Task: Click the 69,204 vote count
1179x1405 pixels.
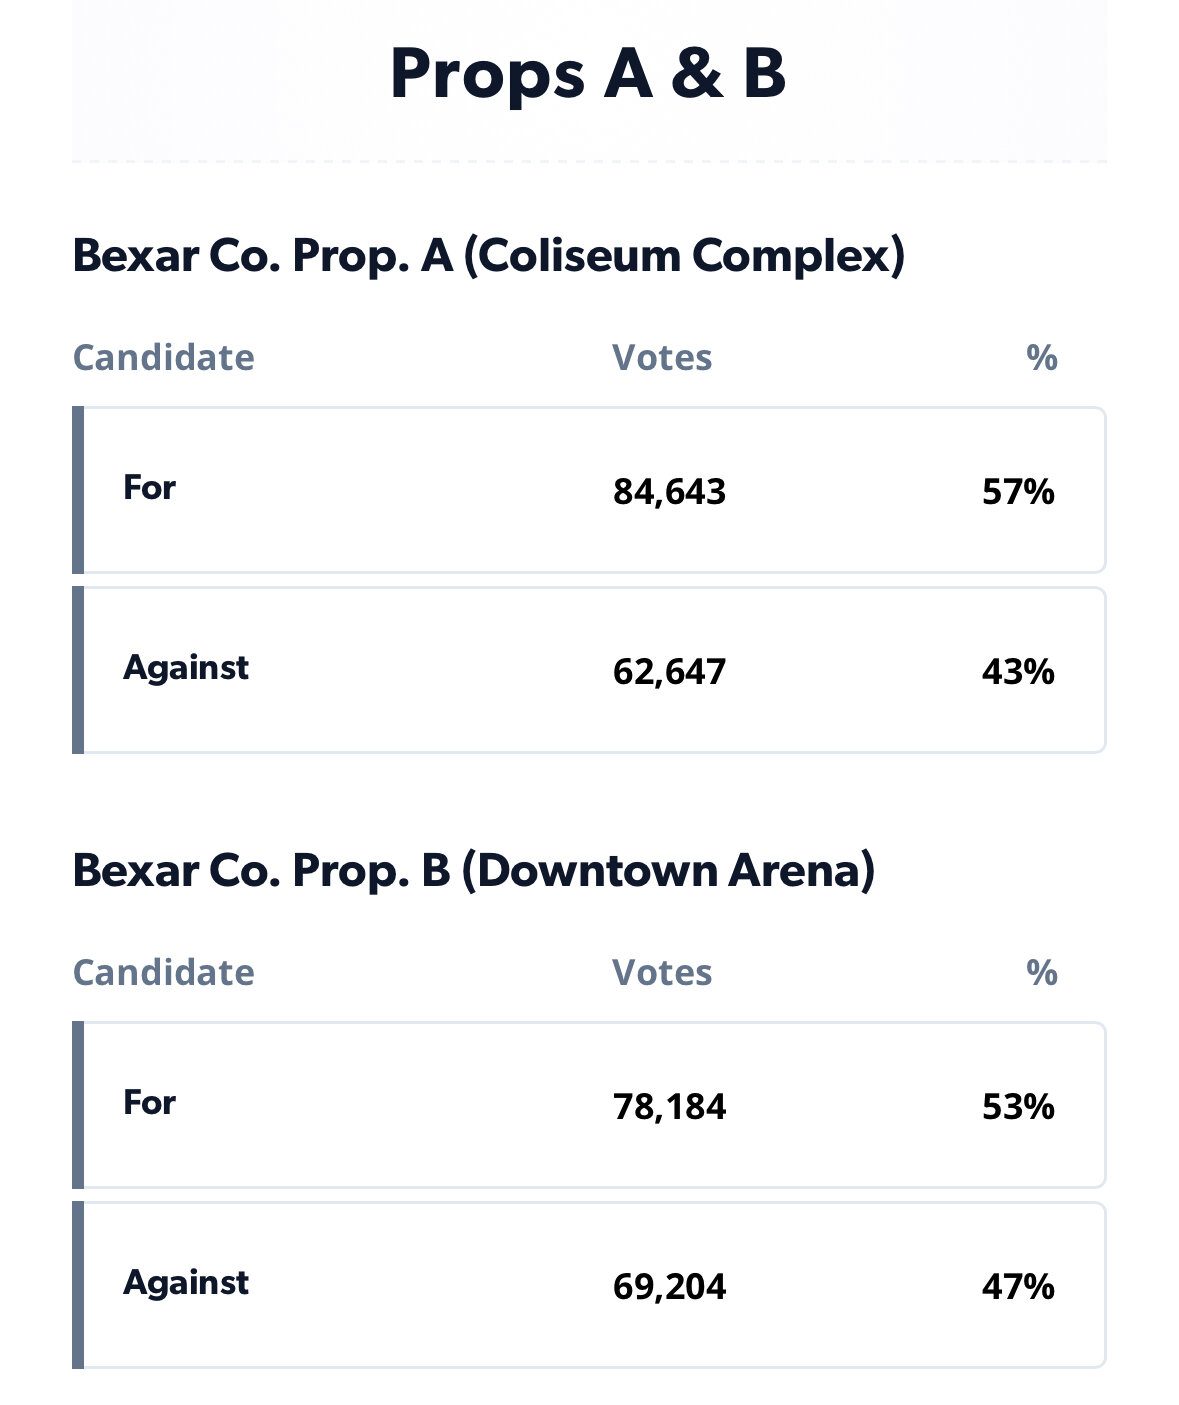Action: [669, 1286]
